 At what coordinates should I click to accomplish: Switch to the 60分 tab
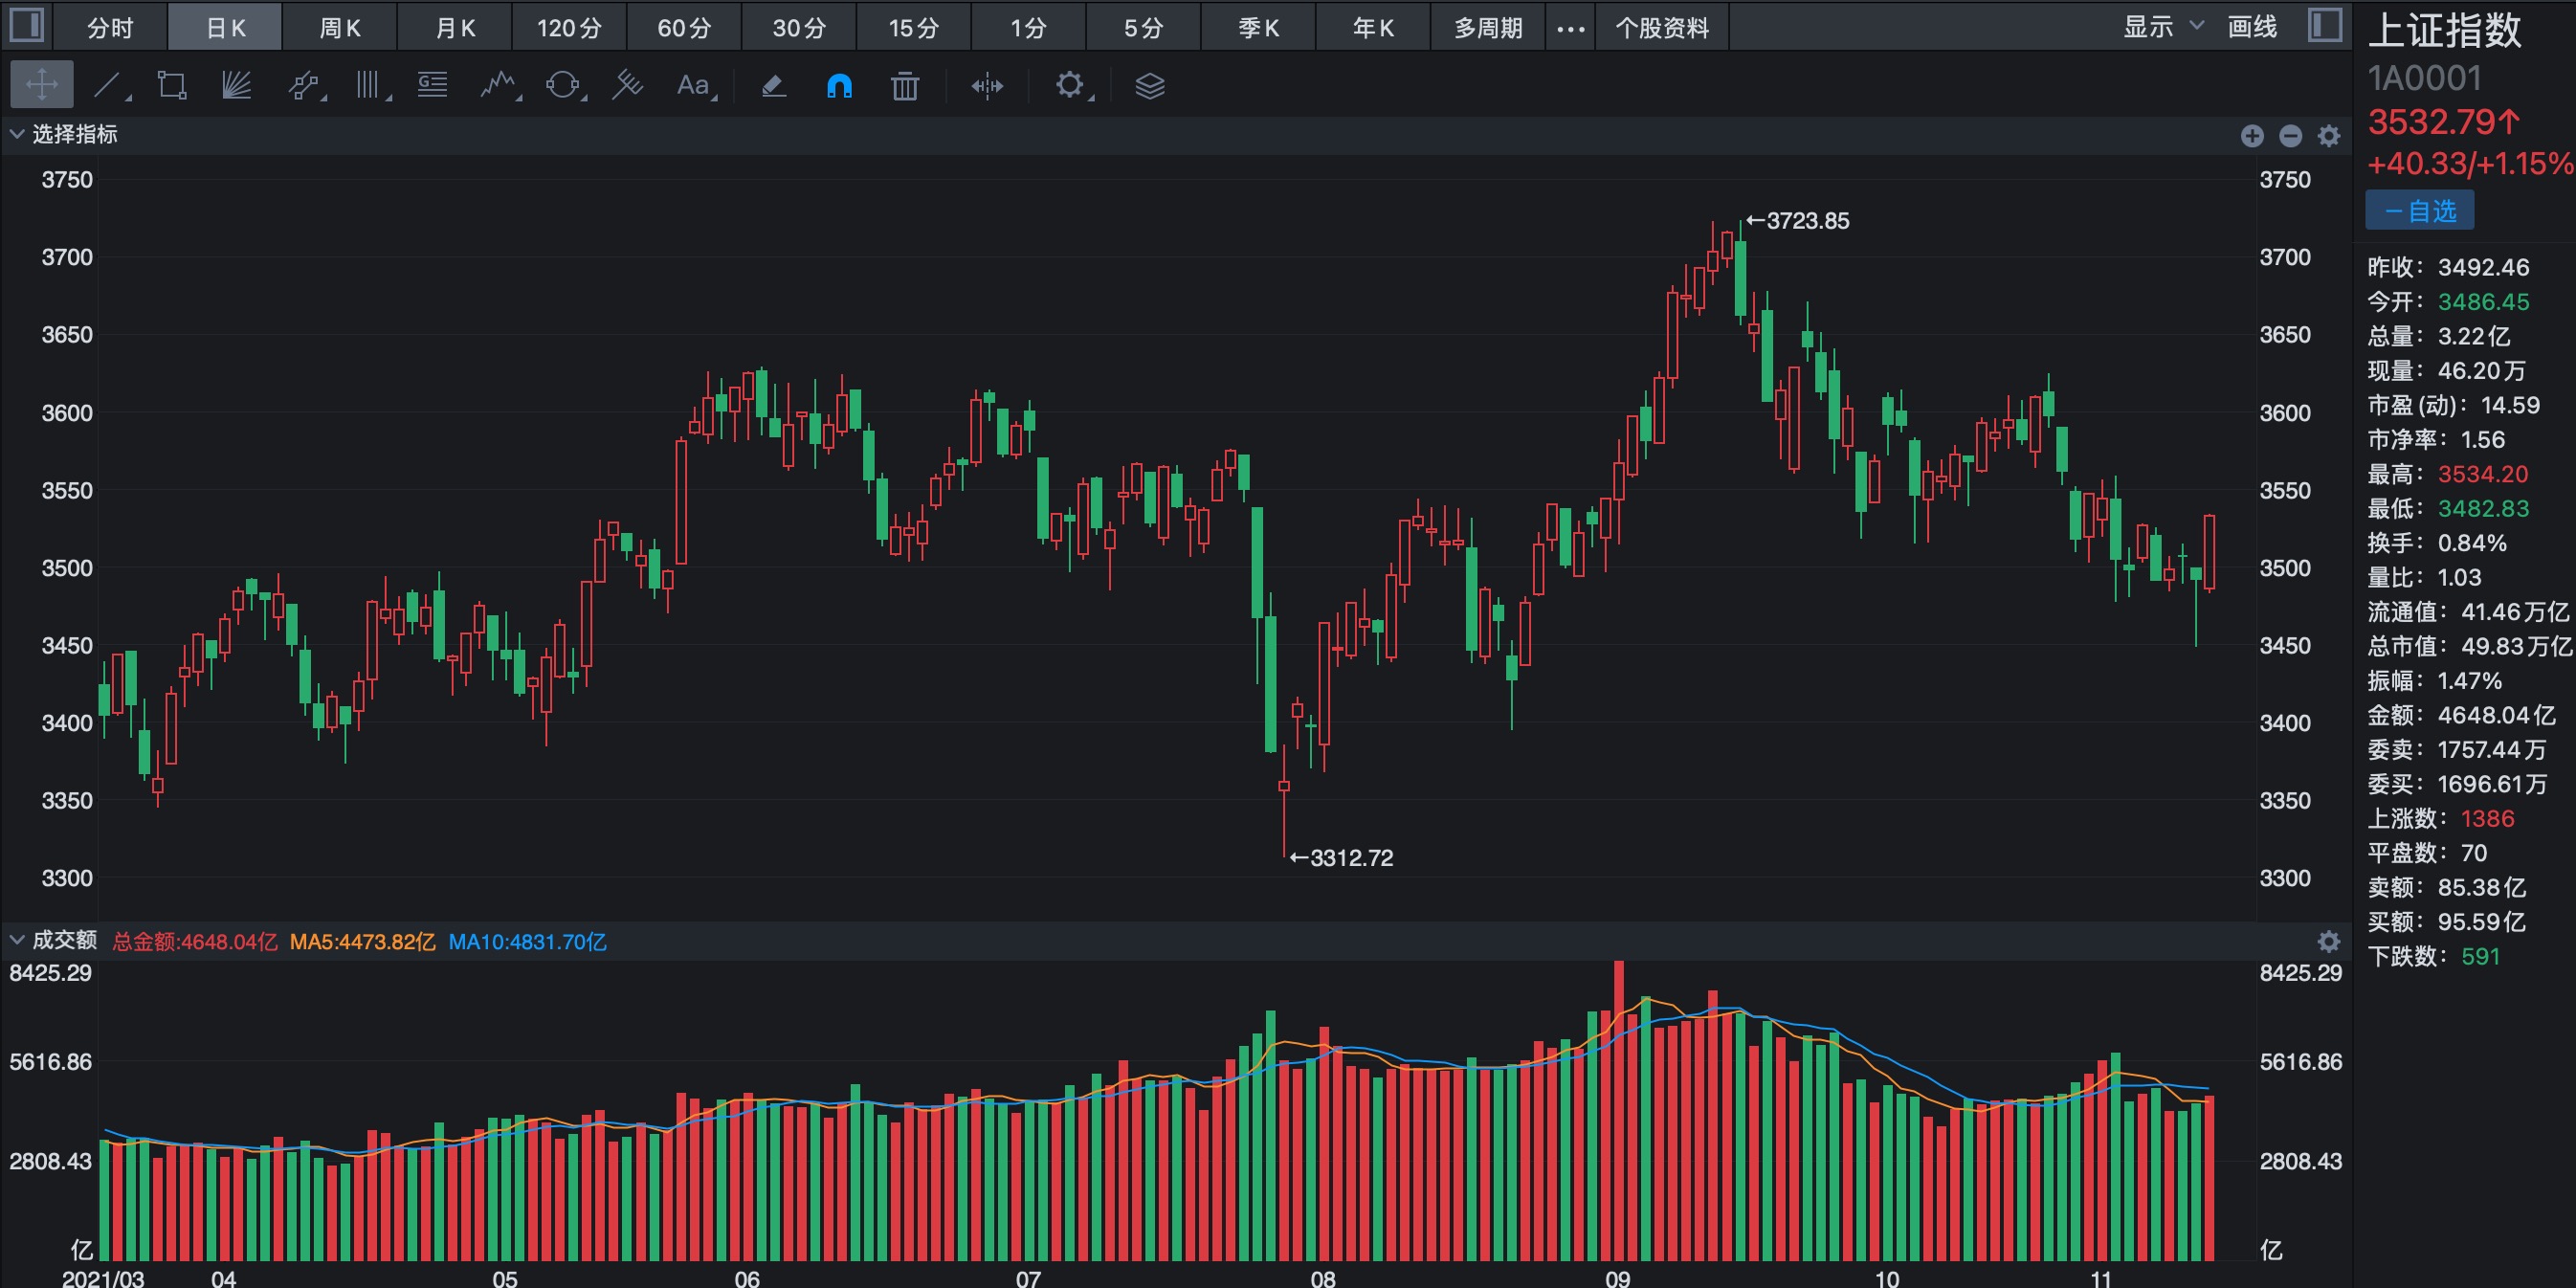click(x=684, y=27)
